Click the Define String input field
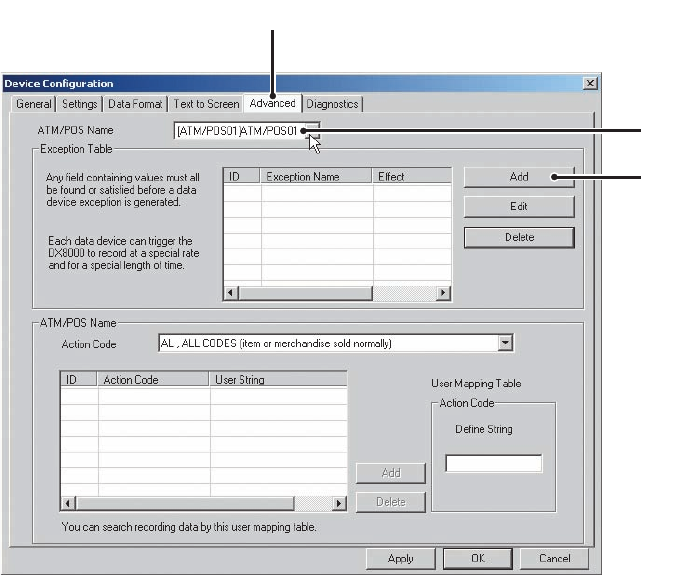The width and height of the screenshot is (675, 575). [x=494, y=464]
